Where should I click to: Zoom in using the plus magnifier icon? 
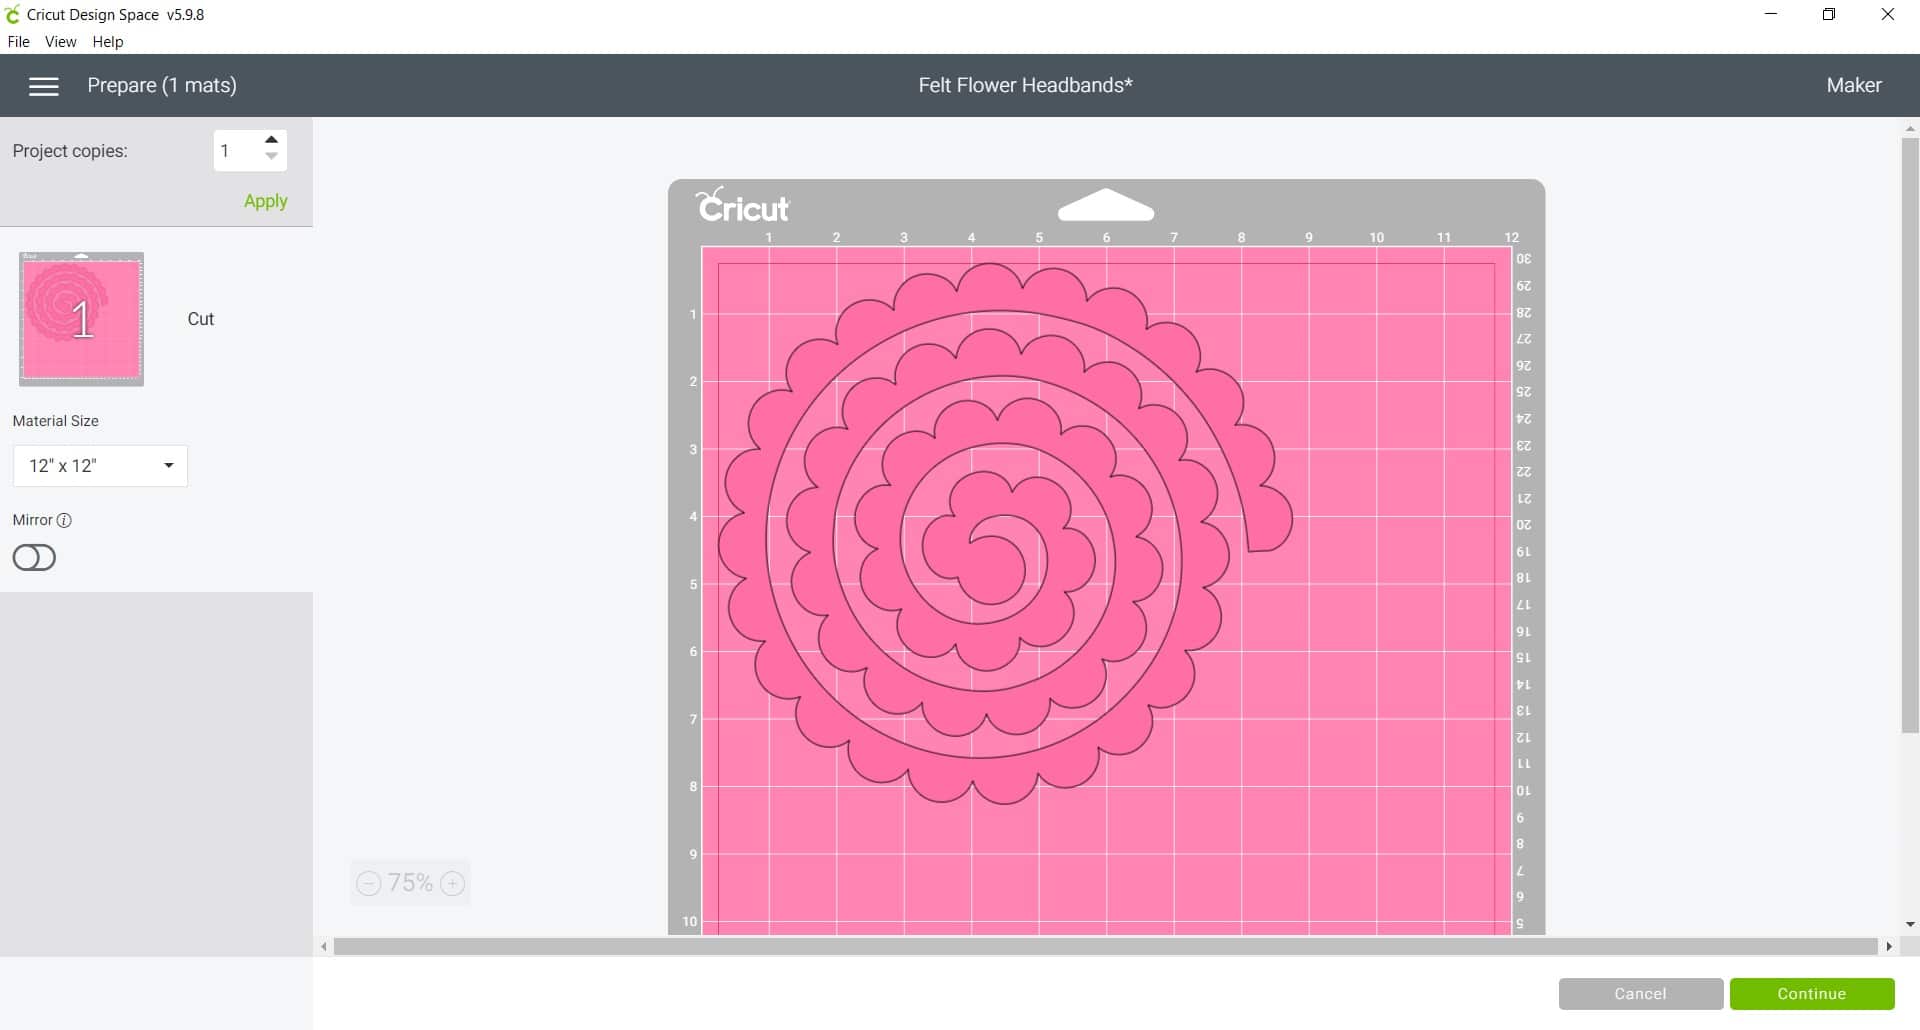453,883
